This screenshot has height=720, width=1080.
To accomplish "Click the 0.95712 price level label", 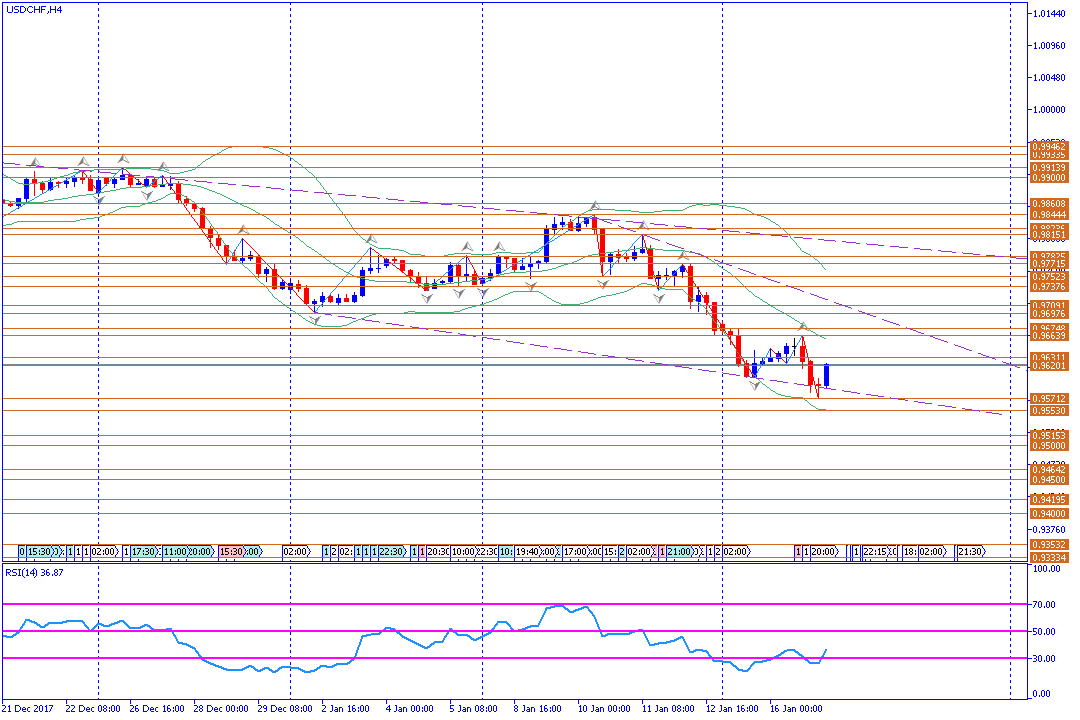I will coord(1049,399).
